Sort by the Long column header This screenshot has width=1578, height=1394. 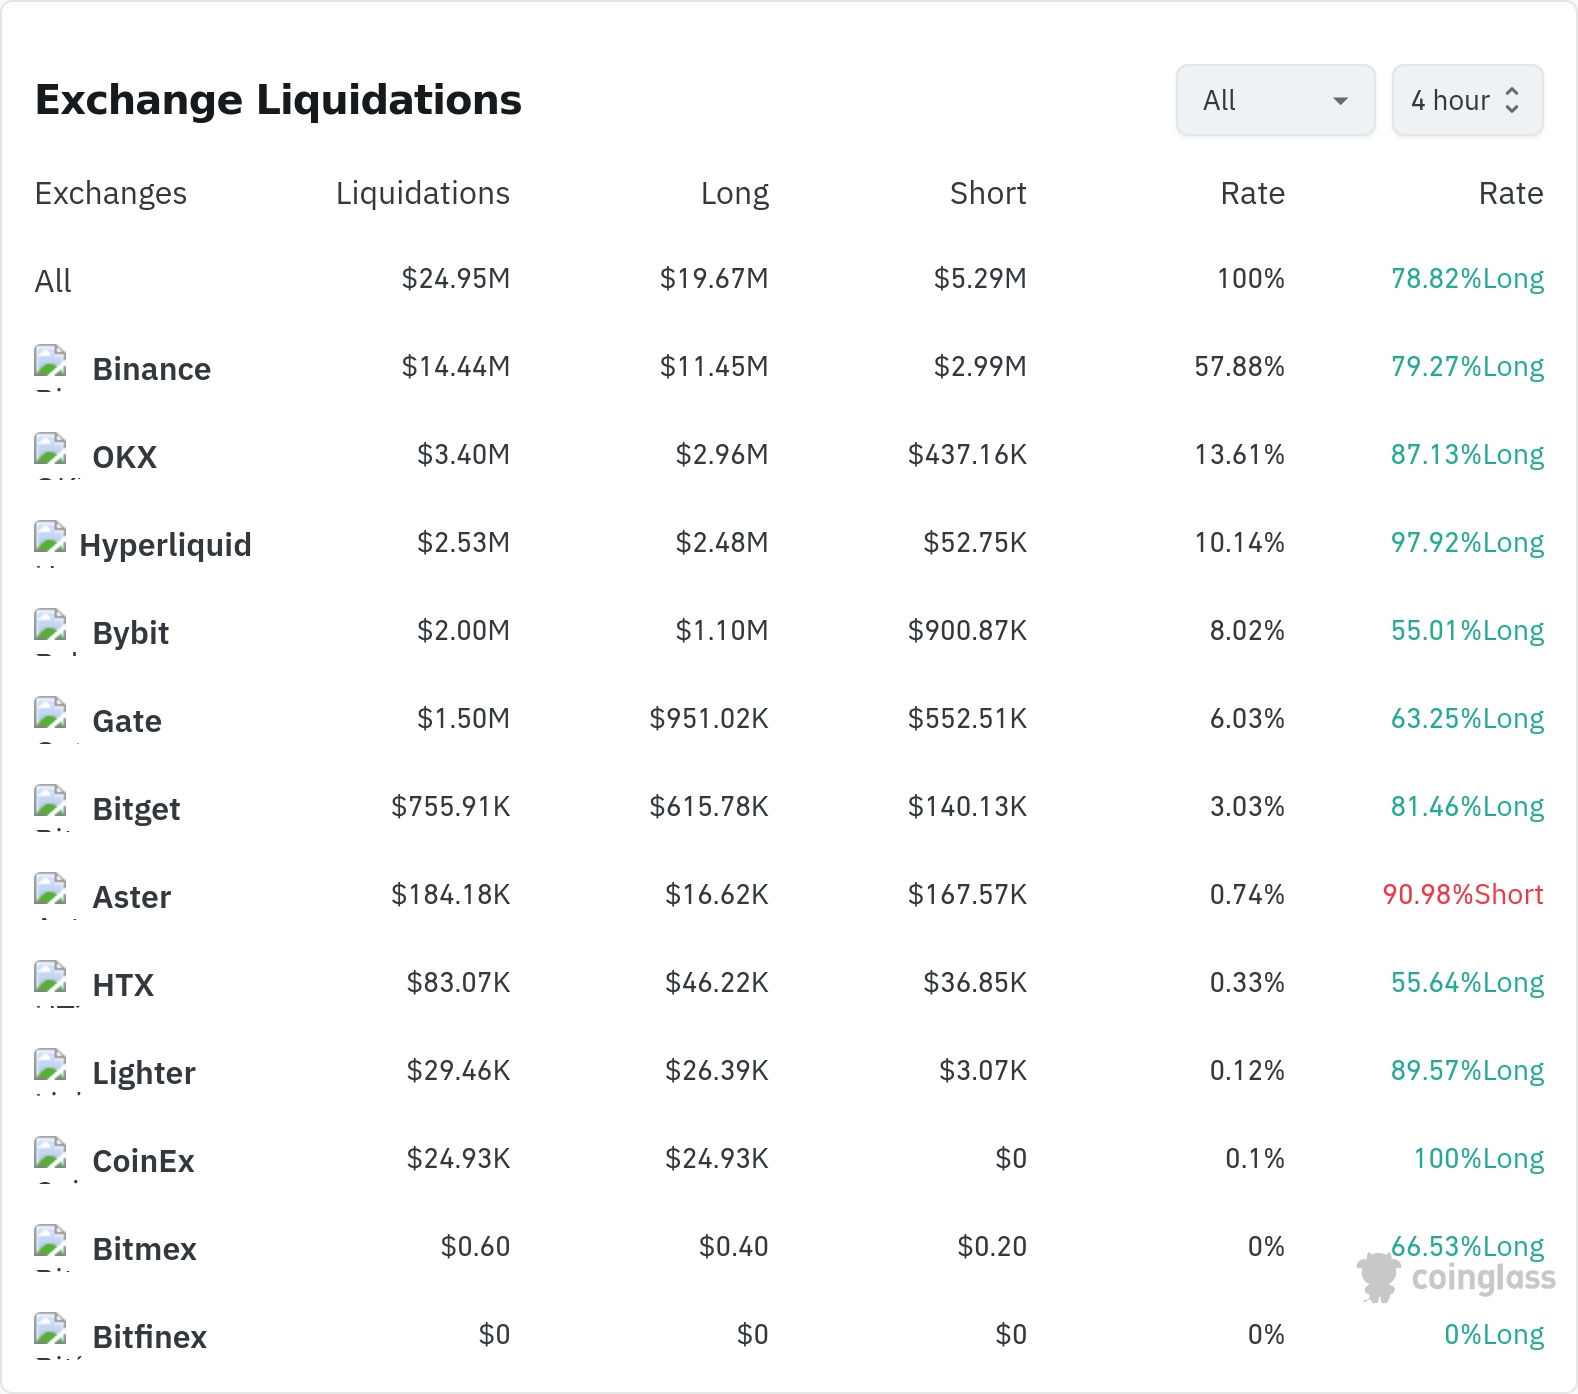pos(735,193)
